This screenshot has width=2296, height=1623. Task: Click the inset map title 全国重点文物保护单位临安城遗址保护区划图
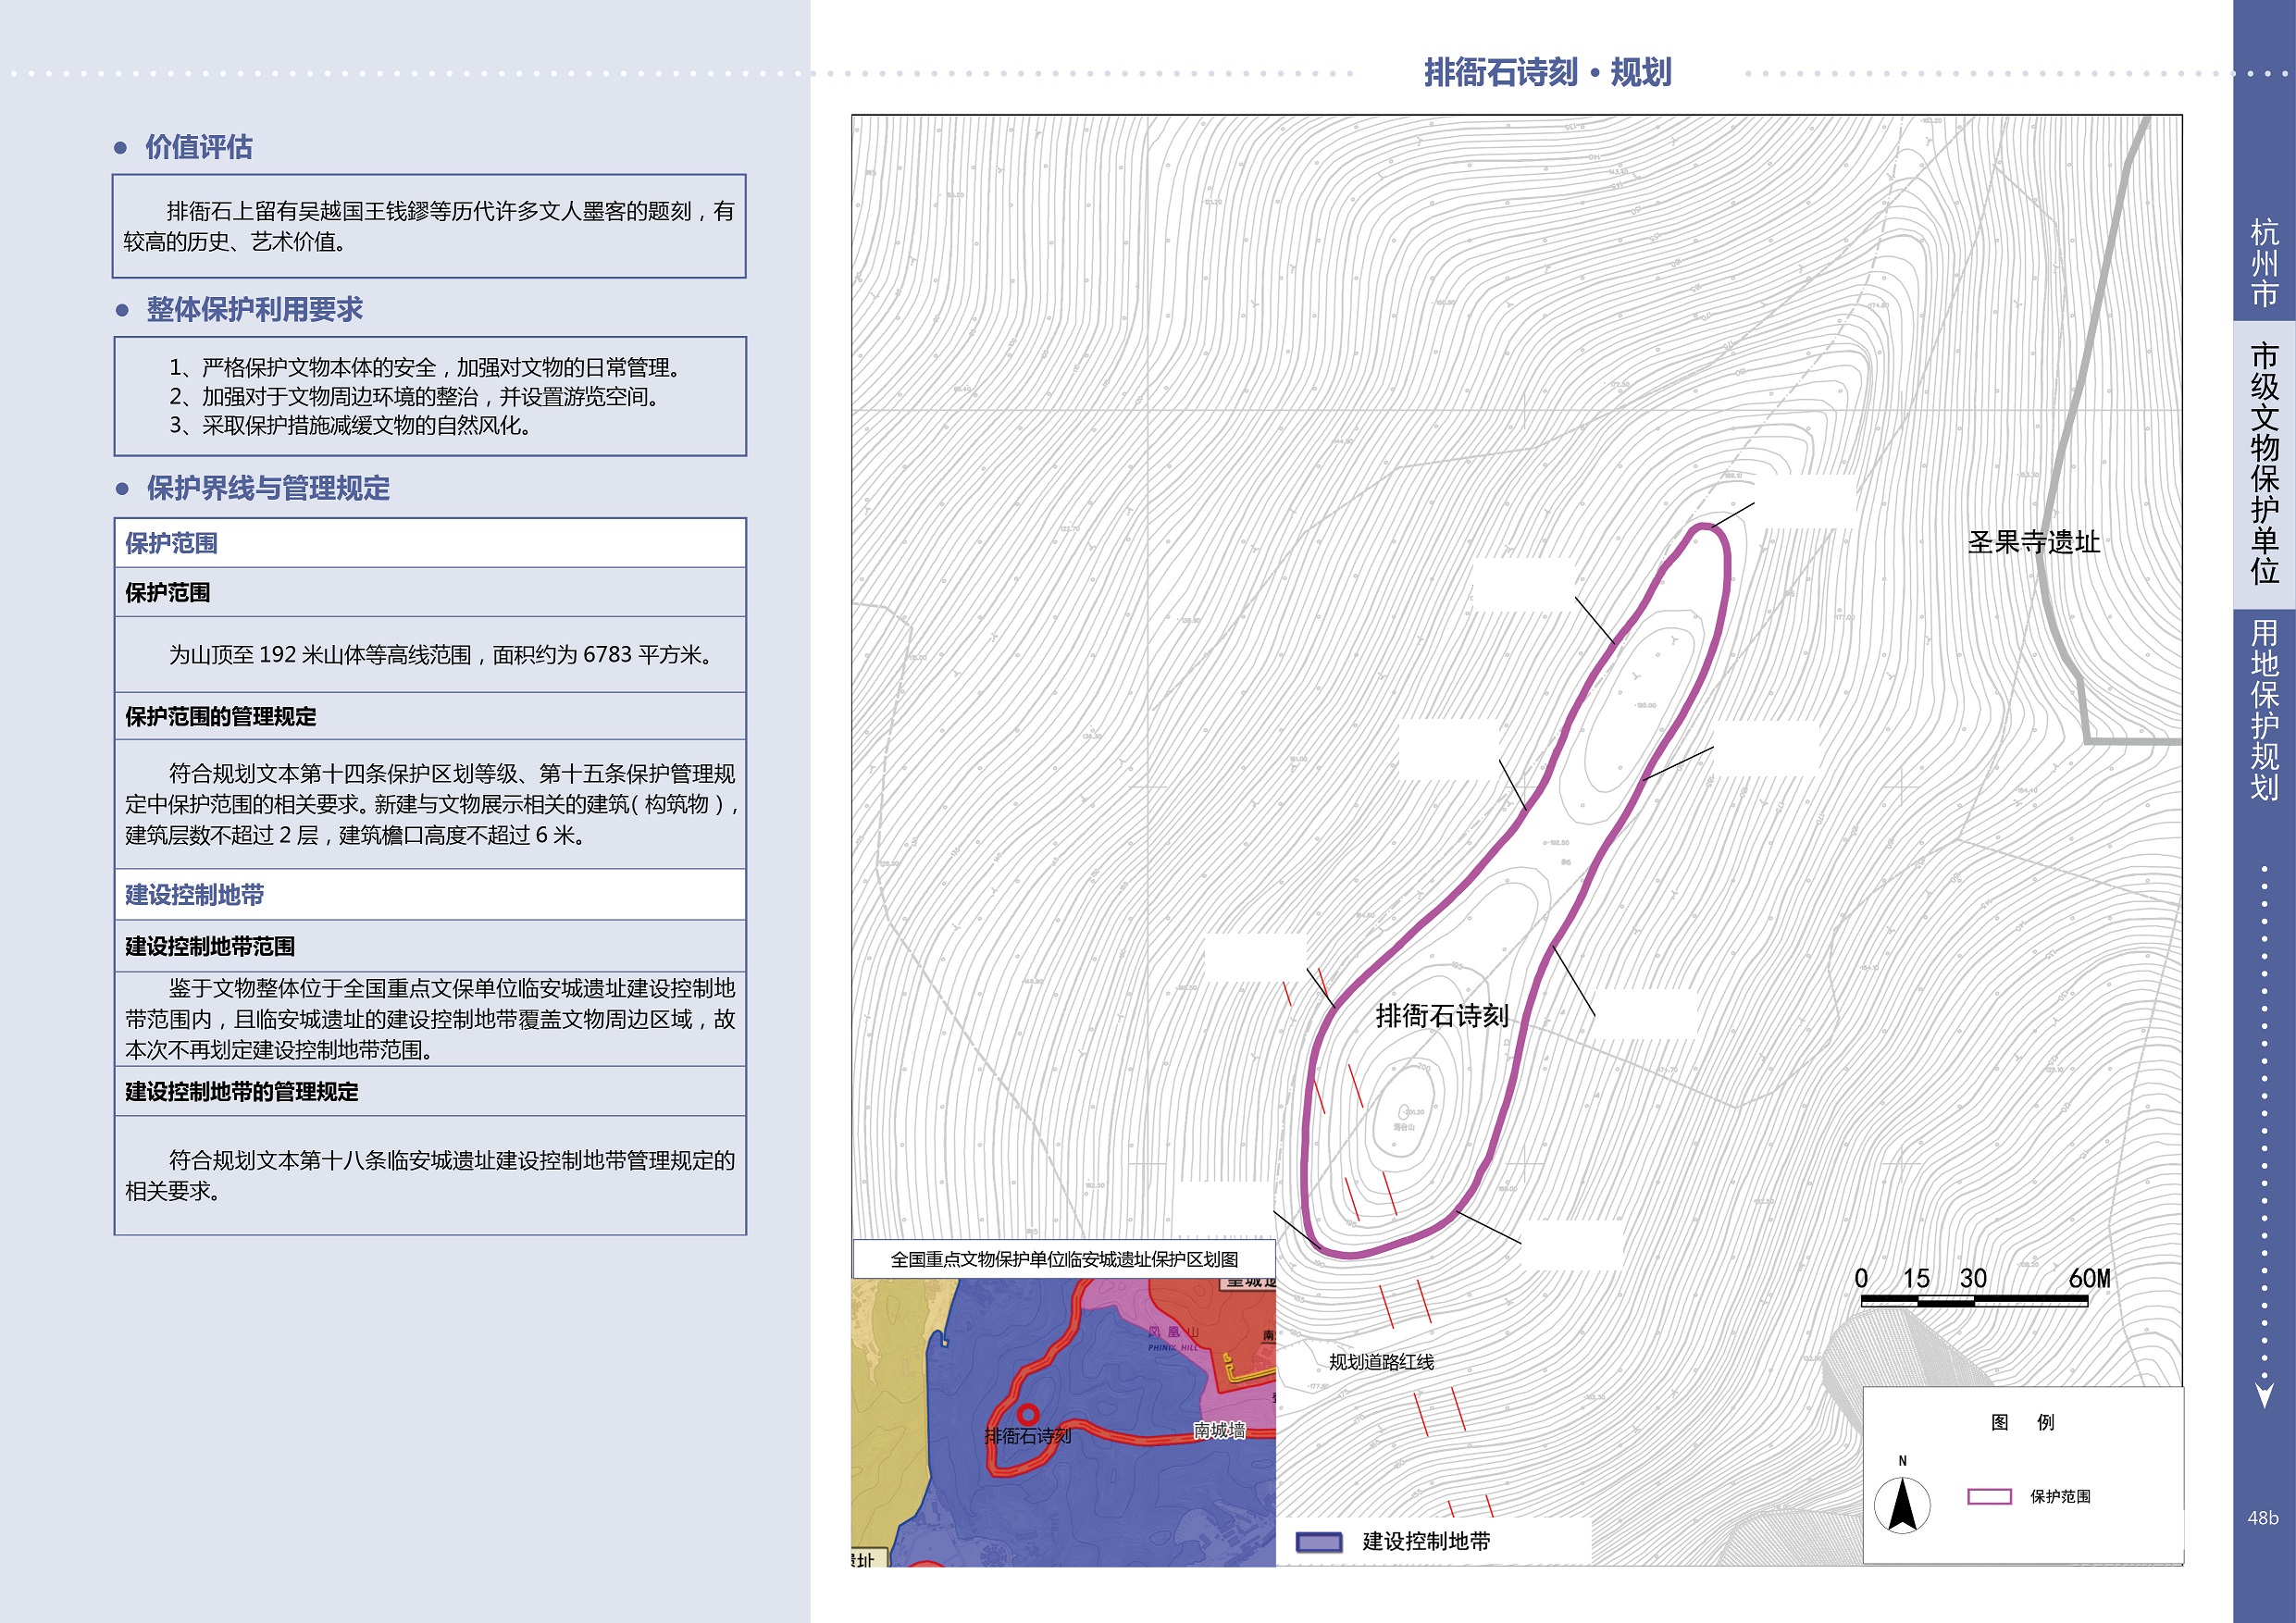click(x=1064, y=1259)
